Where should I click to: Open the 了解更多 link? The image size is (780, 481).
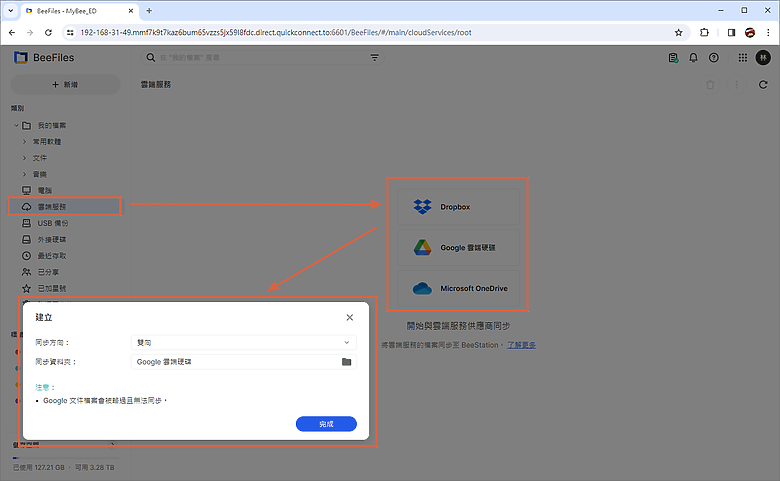pos(521,345)
